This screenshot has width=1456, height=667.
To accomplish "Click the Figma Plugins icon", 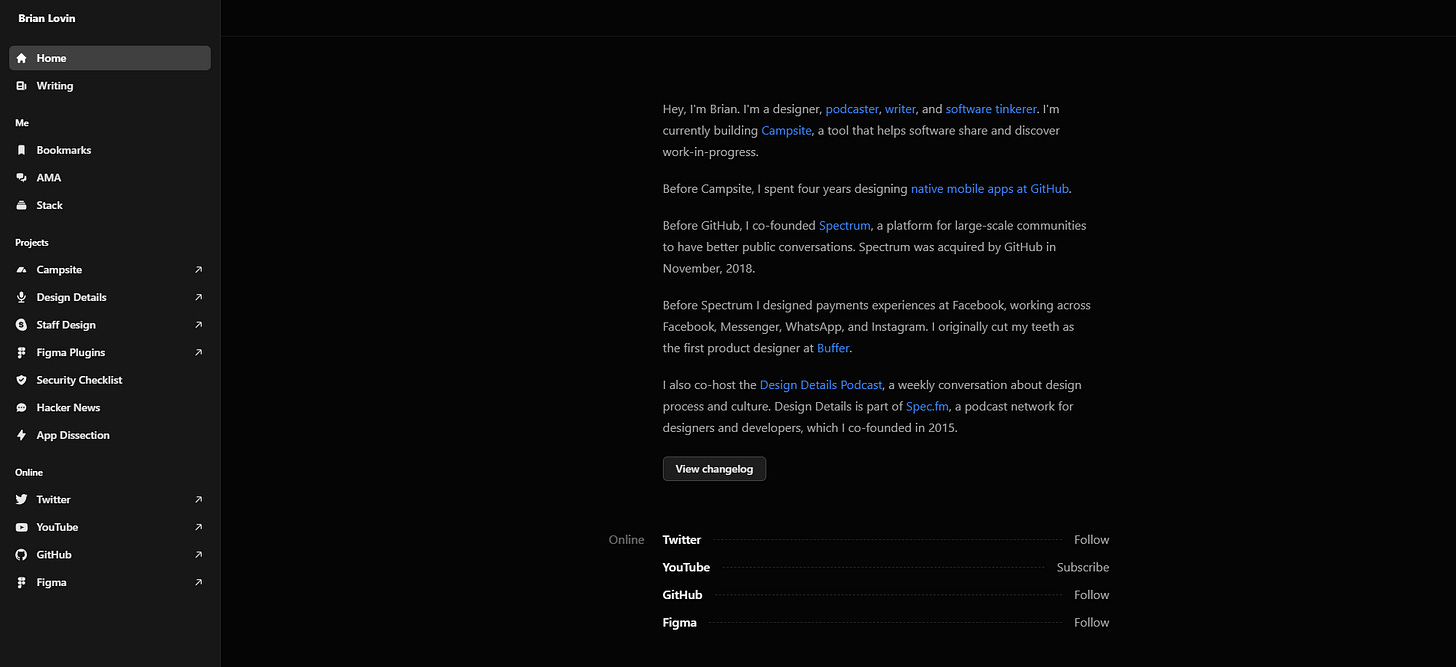I will [21, 352].
